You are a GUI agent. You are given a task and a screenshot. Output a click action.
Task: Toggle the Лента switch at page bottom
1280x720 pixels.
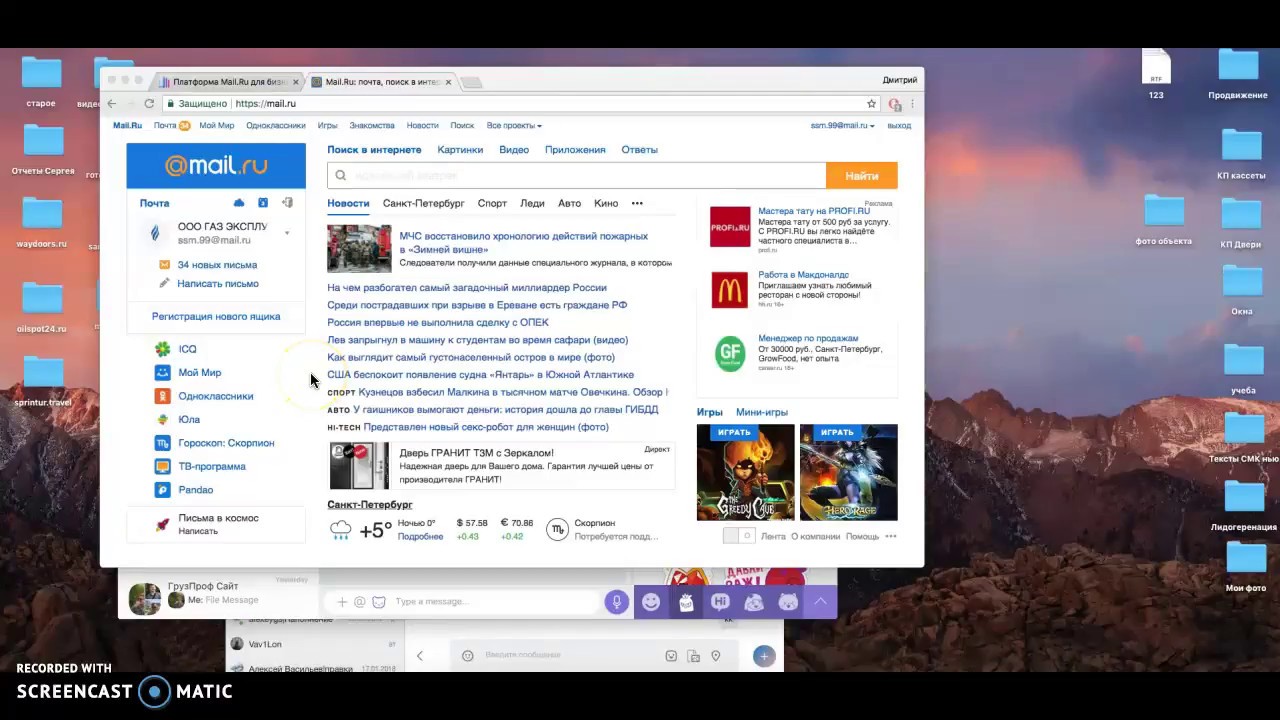738,536
